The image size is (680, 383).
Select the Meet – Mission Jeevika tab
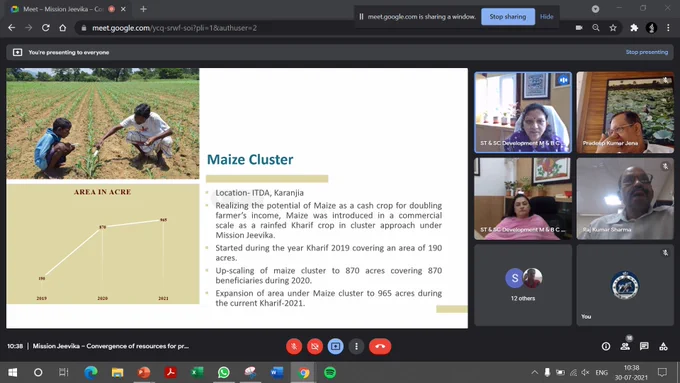[63, 9]
